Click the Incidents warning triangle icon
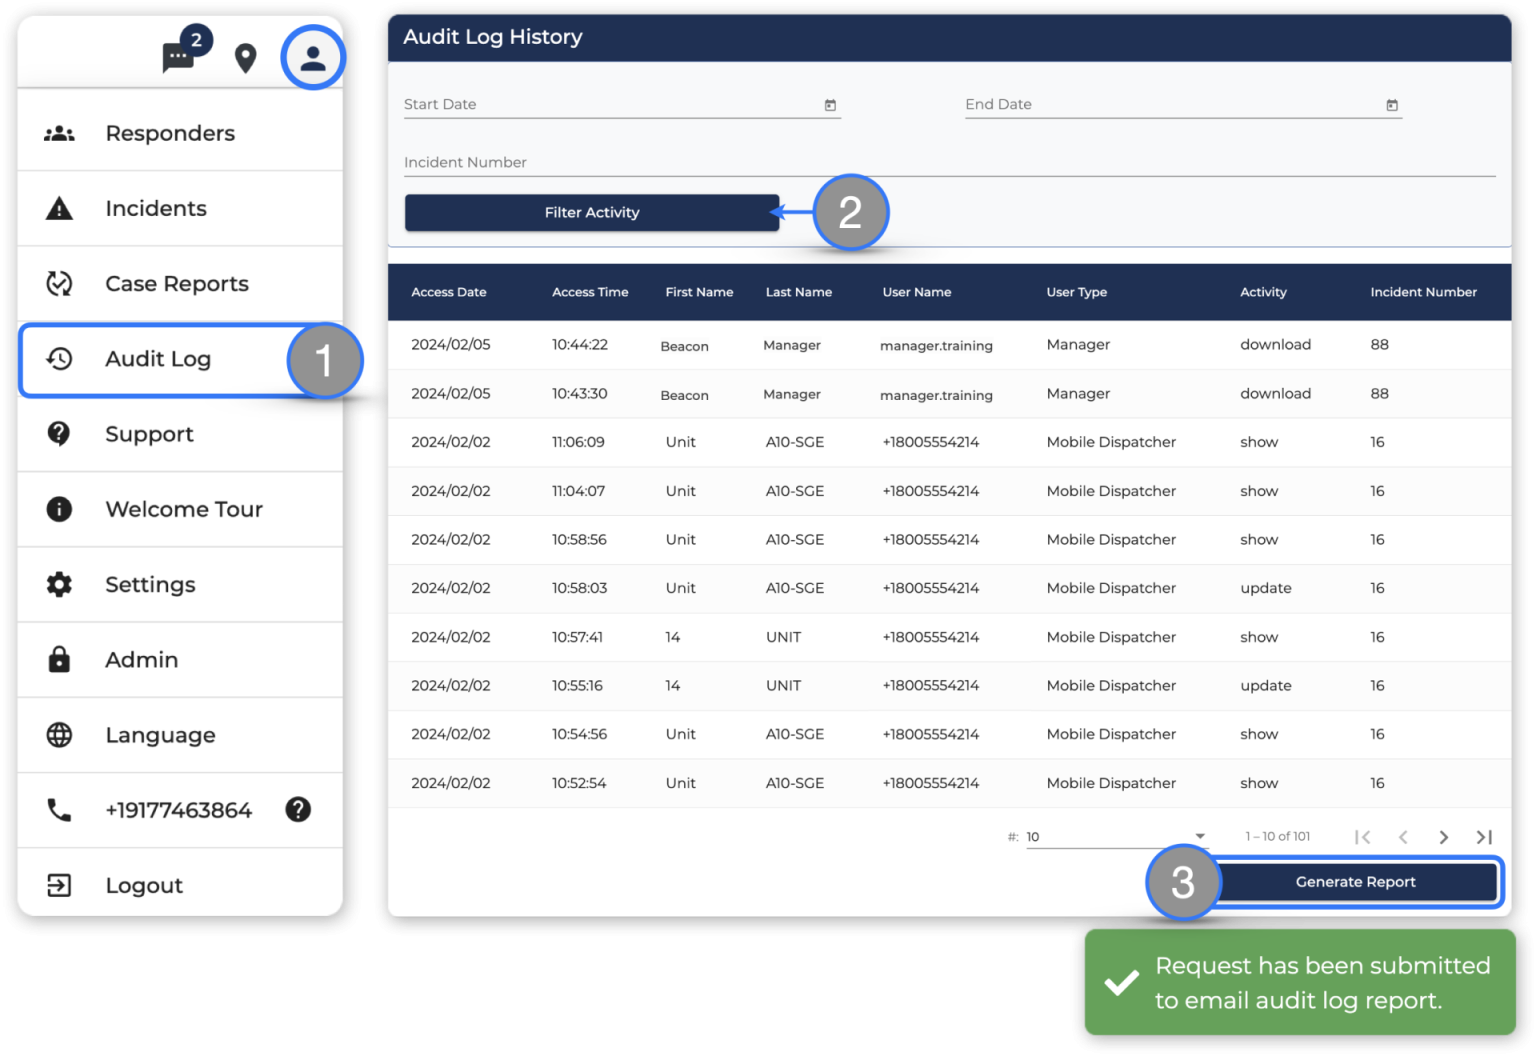 [59, 208]
